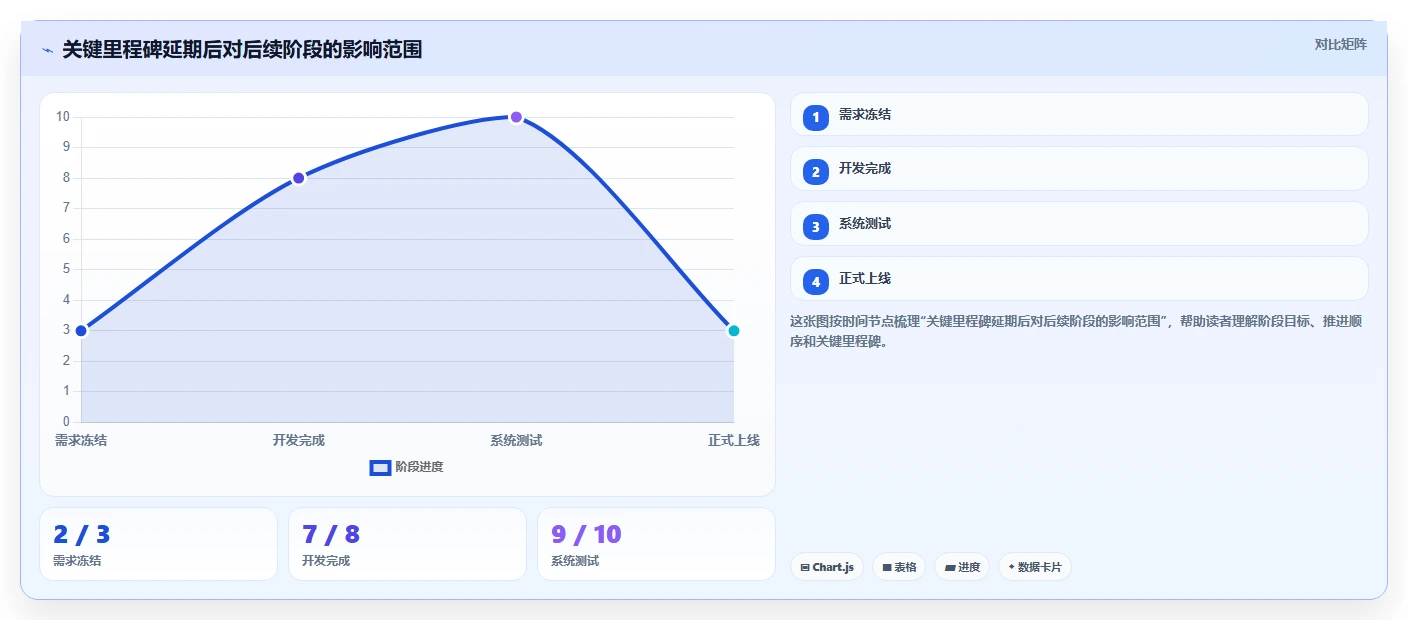Click the number 4 badge icon

point(816,282)
